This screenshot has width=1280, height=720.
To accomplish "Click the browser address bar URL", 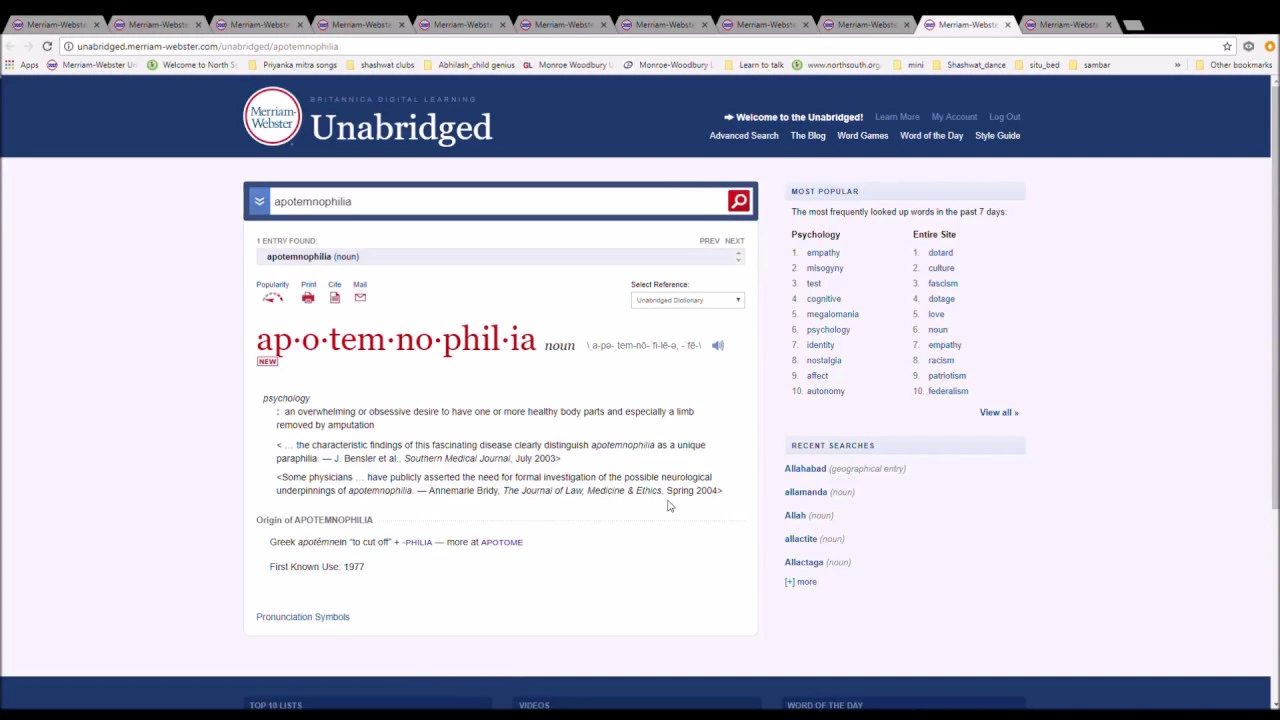I will (x=208, y=46).
